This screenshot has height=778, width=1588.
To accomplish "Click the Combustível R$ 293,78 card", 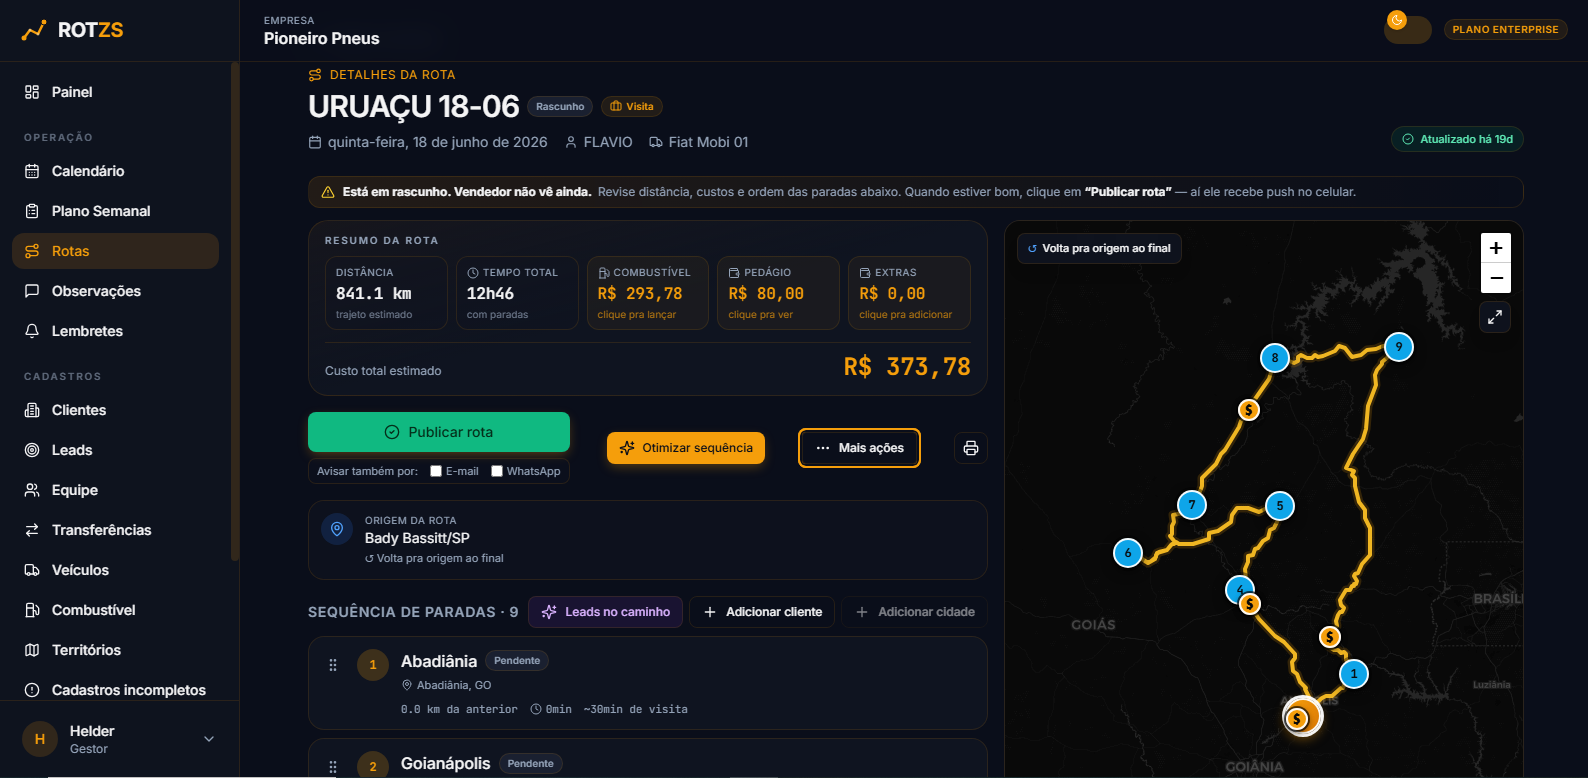I will (648, 293).
